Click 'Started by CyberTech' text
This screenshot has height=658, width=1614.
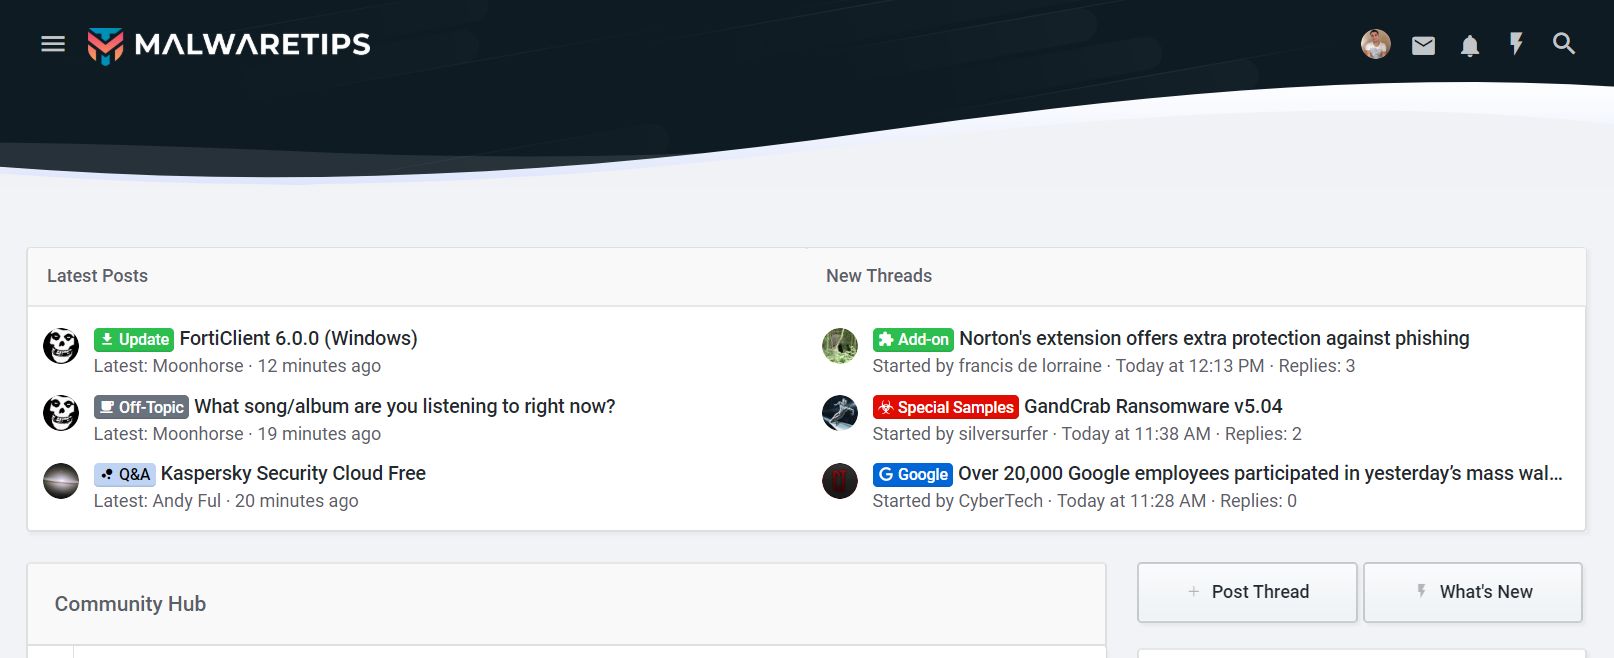958,501
